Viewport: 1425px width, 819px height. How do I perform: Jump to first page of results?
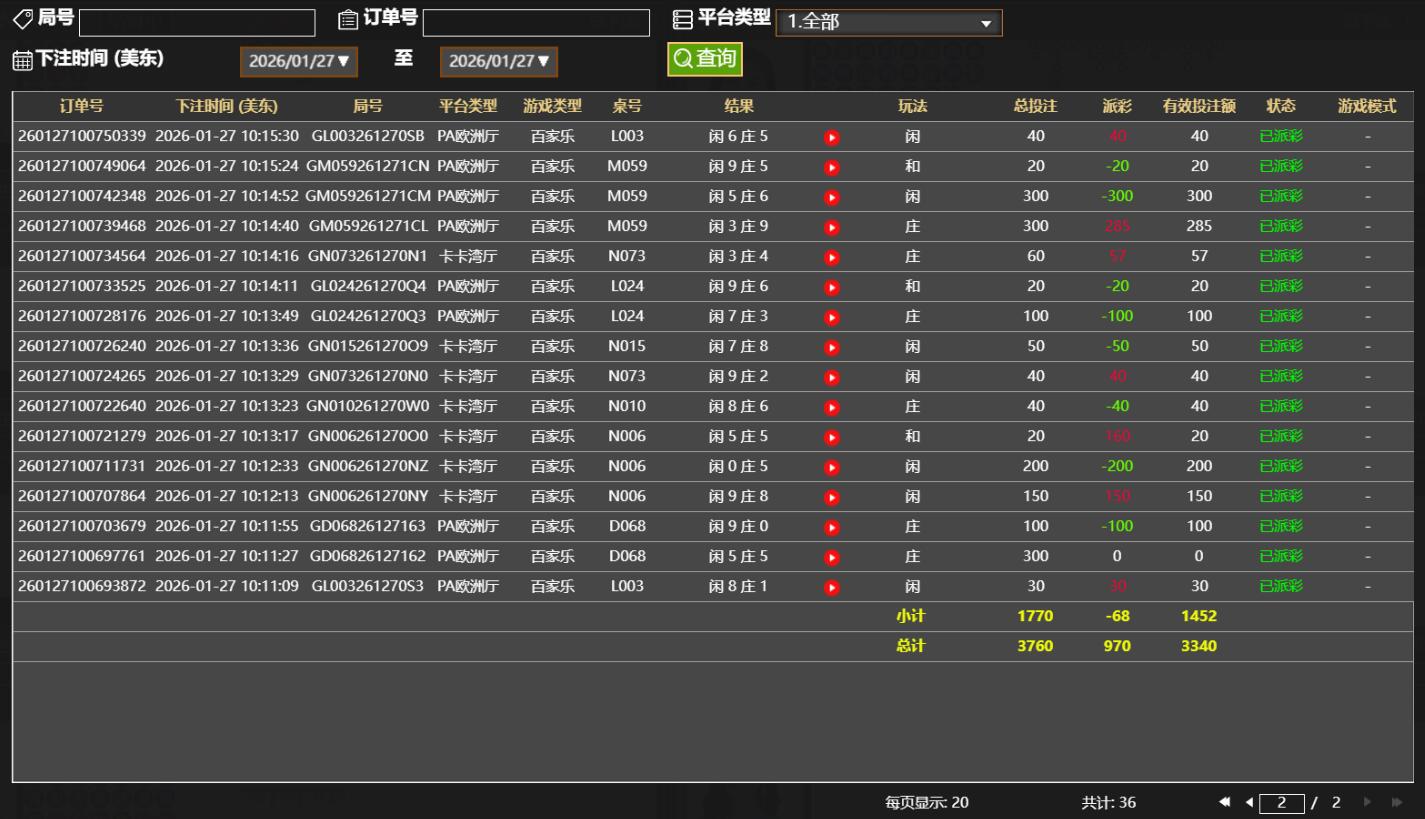(x=1224, y=803)
